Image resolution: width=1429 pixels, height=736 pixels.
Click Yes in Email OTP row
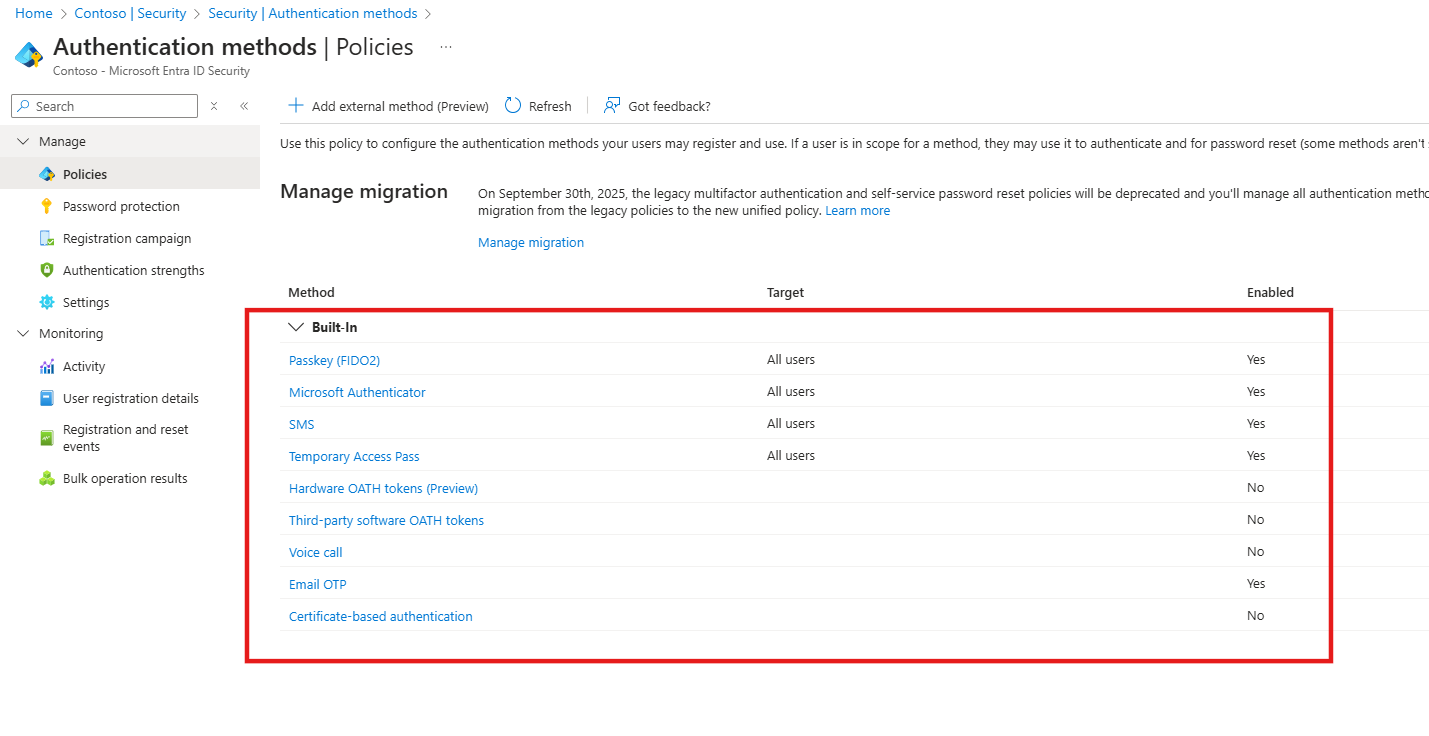[x=1256, y=583]
